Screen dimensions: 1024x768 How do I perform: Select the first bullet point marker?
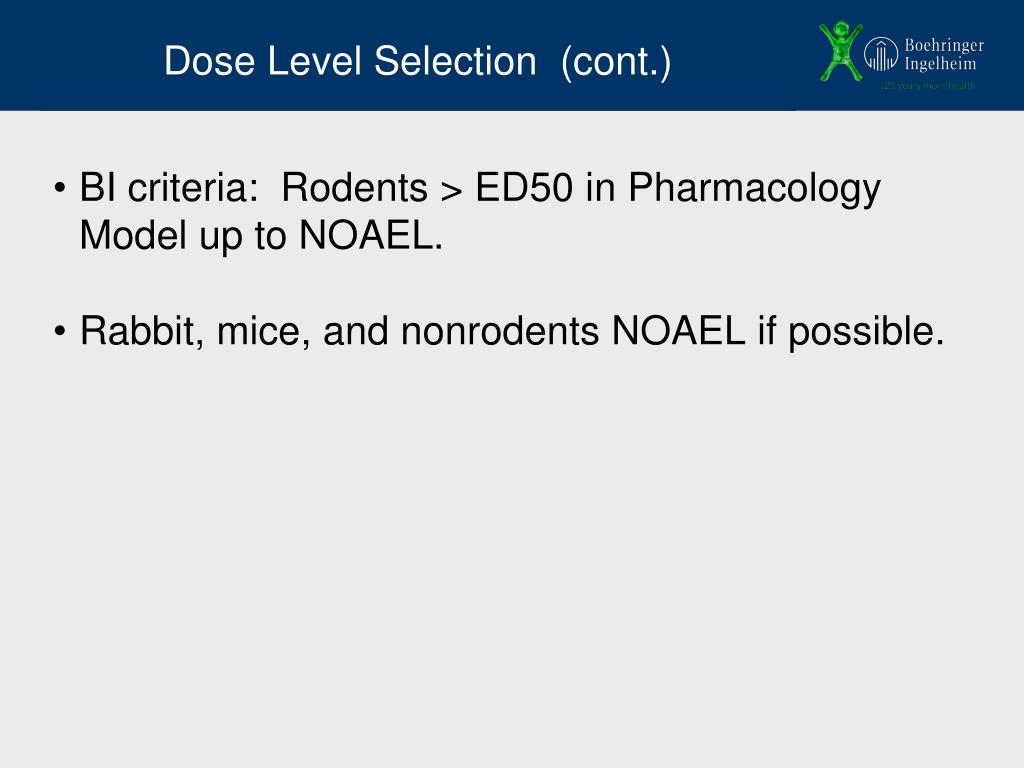click(60, 188)
